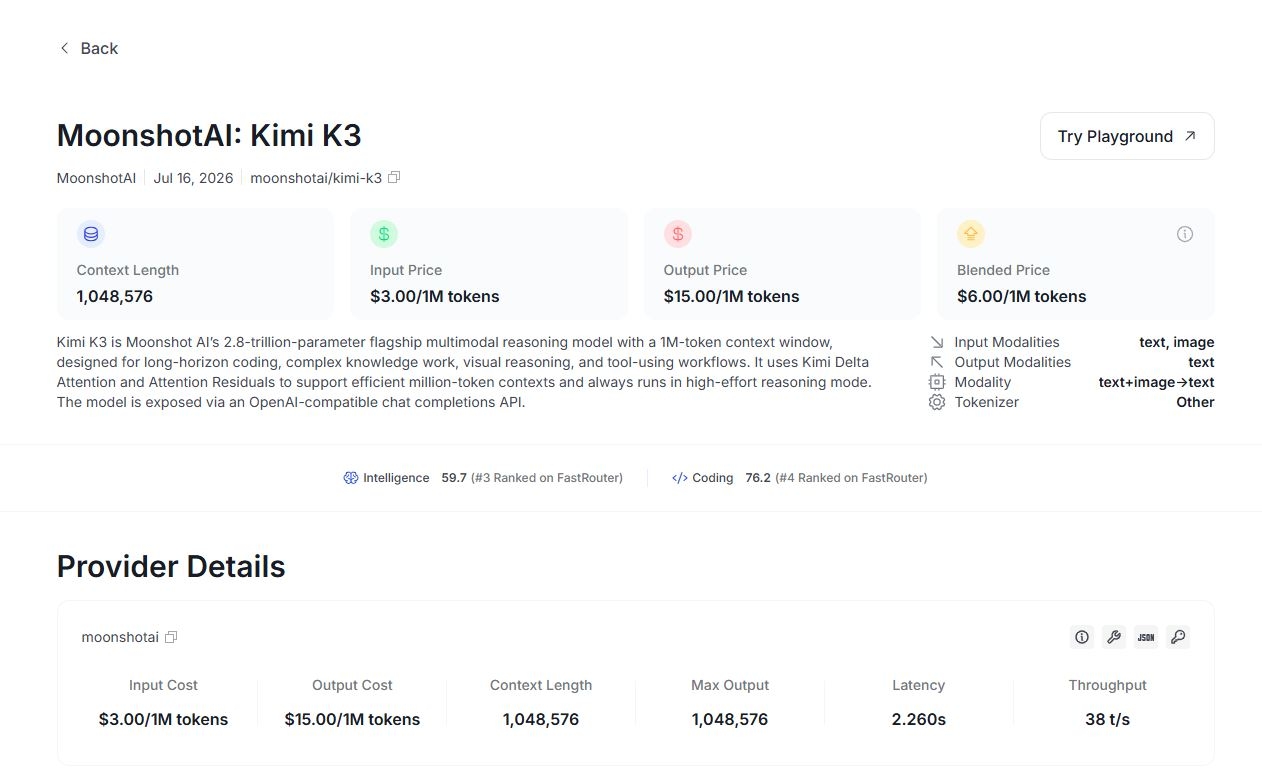
Task: Click the Jul 16, 2026 date
Action: coord(193,178)
